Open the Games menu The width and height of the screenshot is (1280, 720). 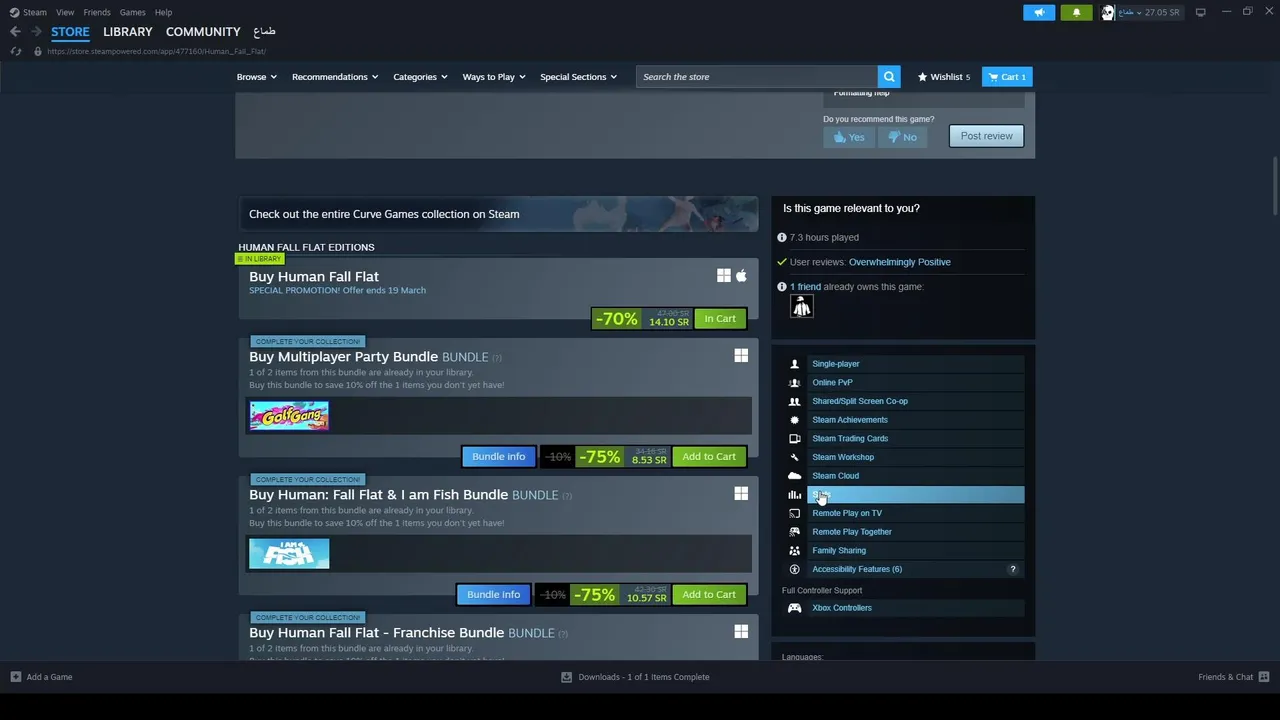(133, 12)
